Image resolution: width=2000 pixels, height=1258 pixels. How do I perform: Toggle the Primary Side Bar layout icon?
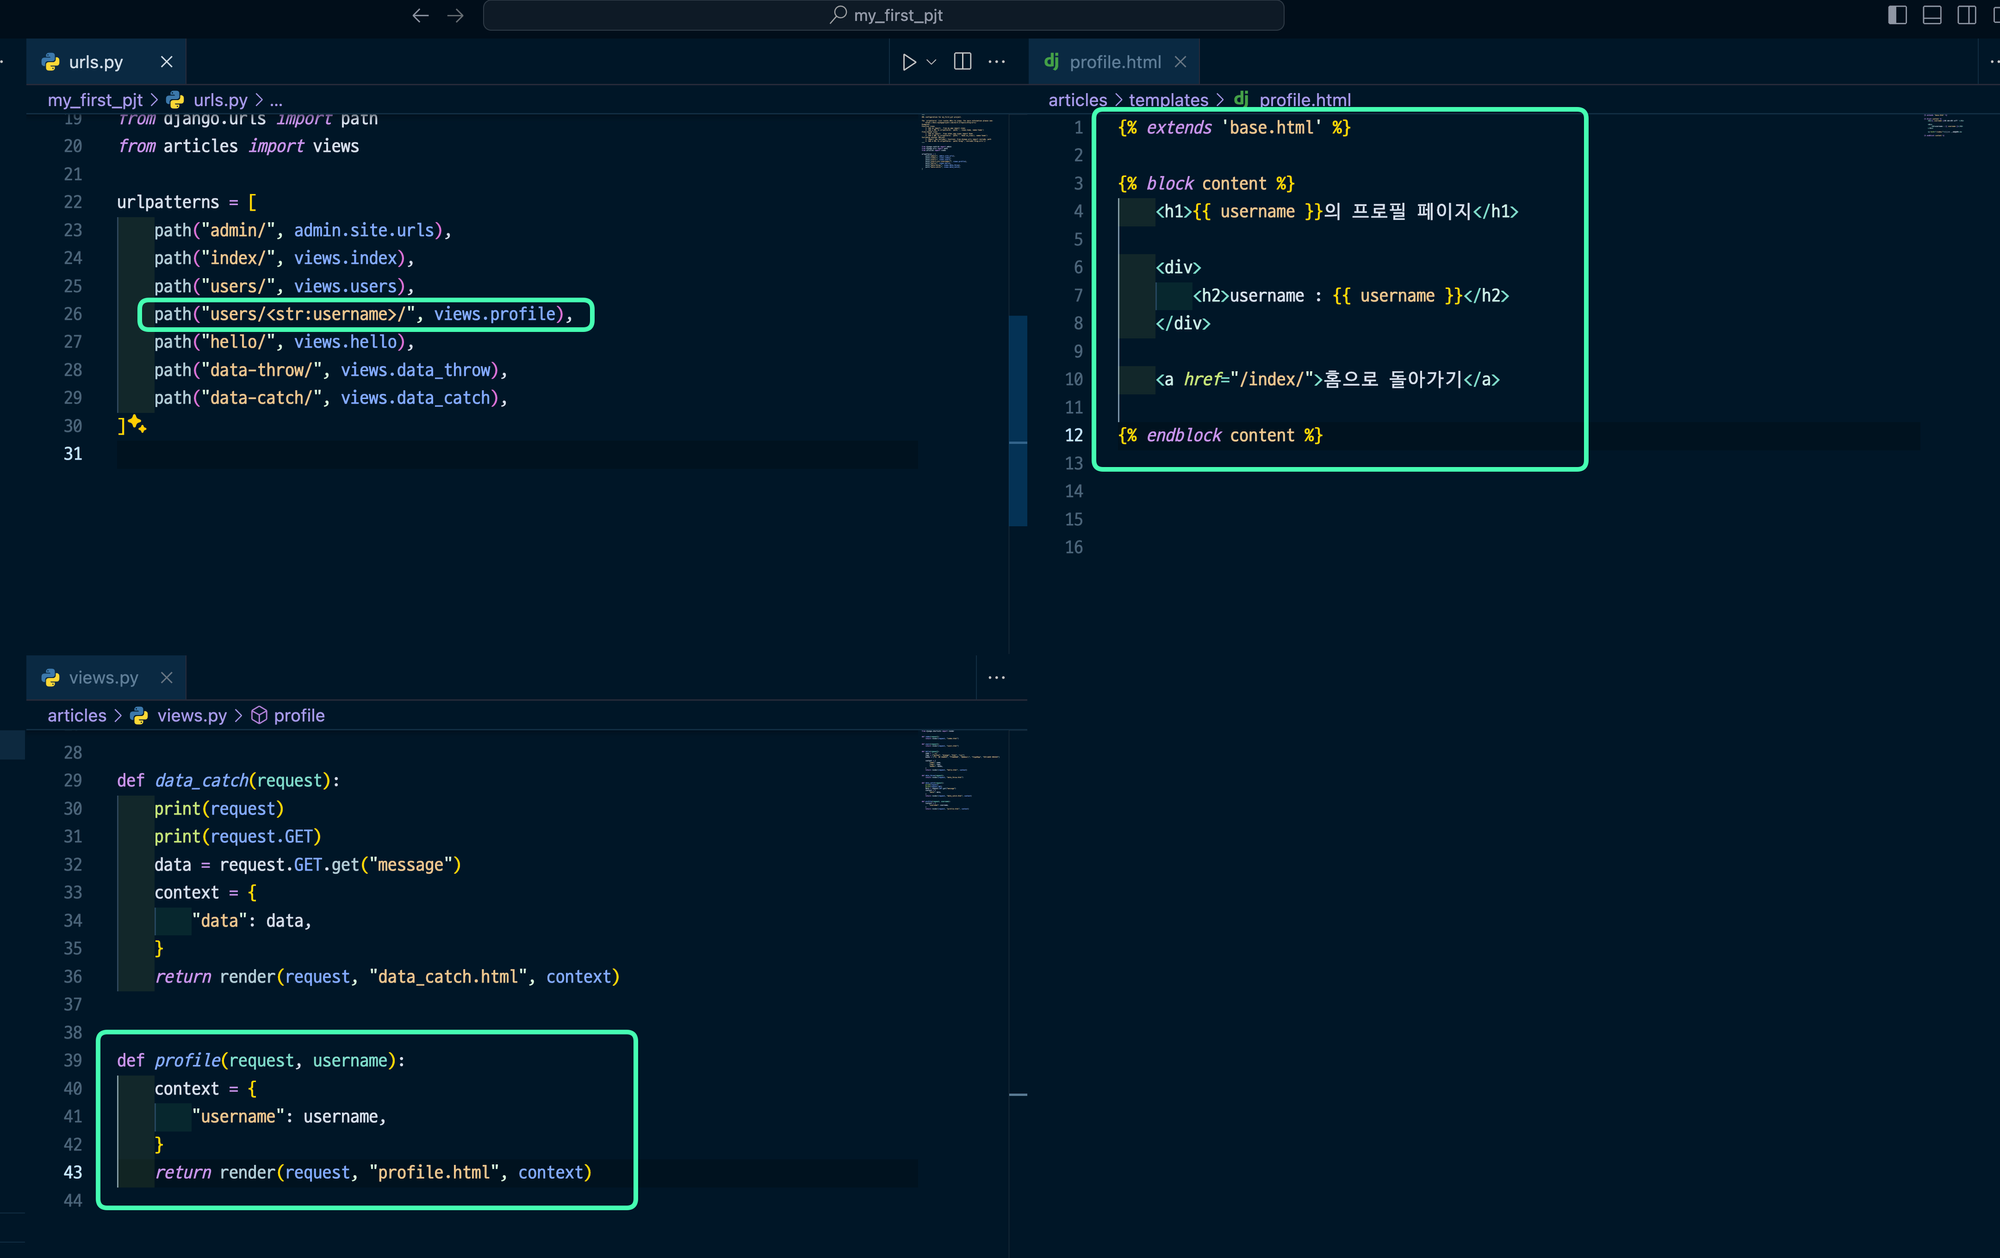[1897, 15]
